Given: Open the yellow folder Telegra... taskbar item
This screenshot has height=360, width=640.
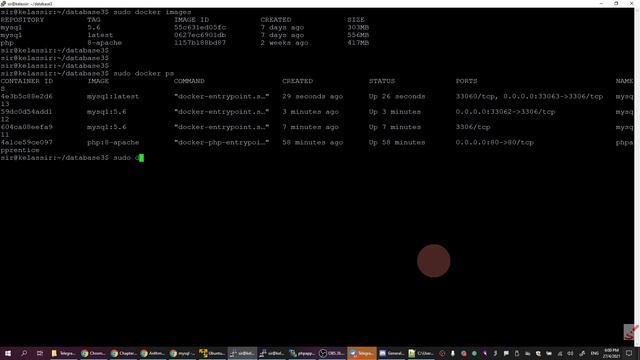Looking at the screenshot, I should (63, 353).
